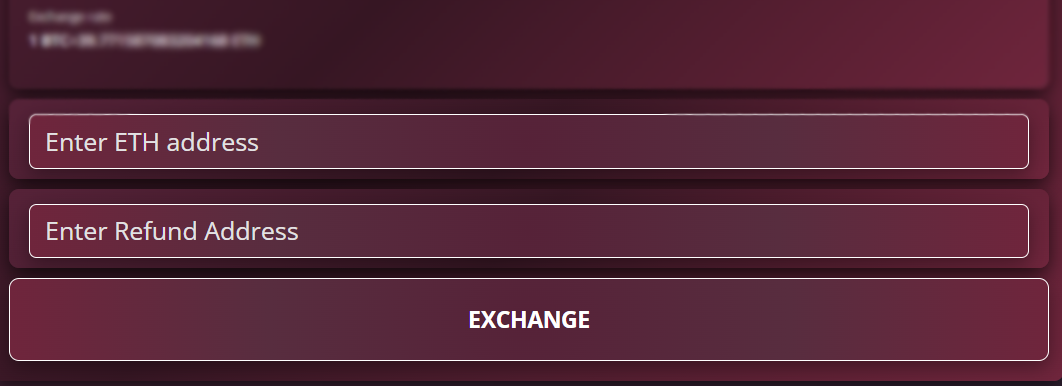Click the Exchange rate label above the value

(61, 16)
